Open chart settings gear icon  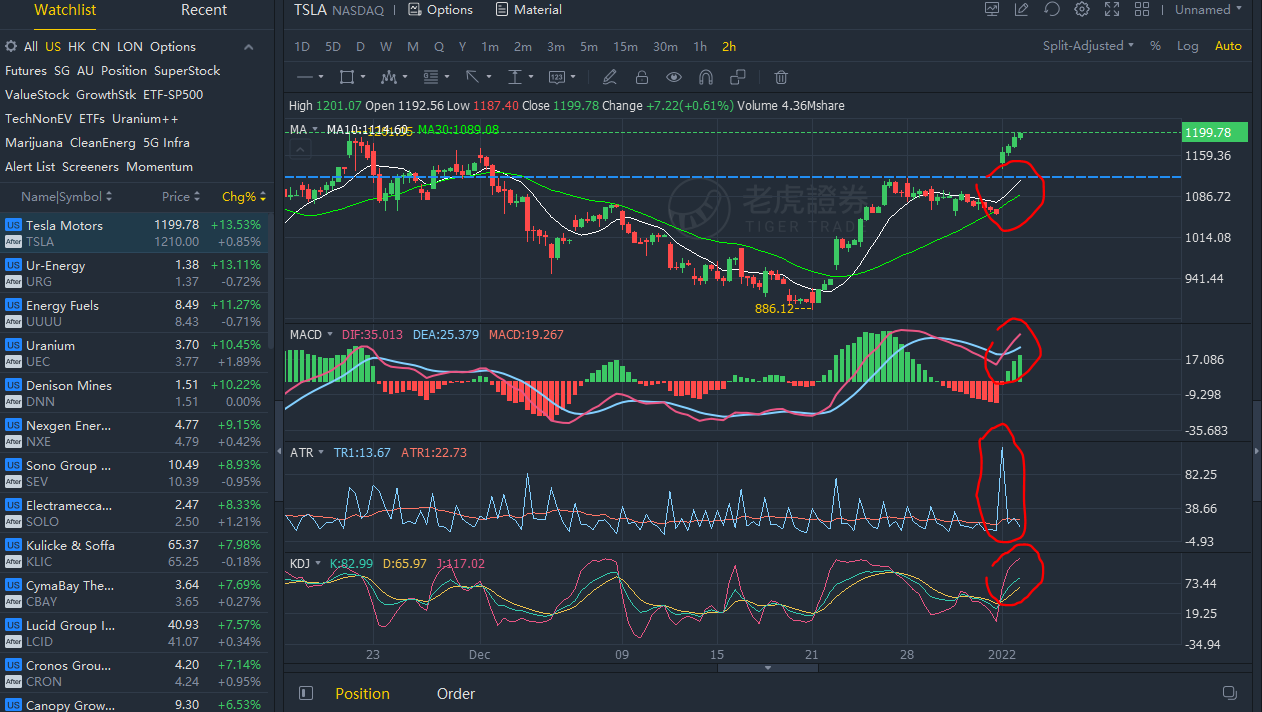click(1081, 9)
